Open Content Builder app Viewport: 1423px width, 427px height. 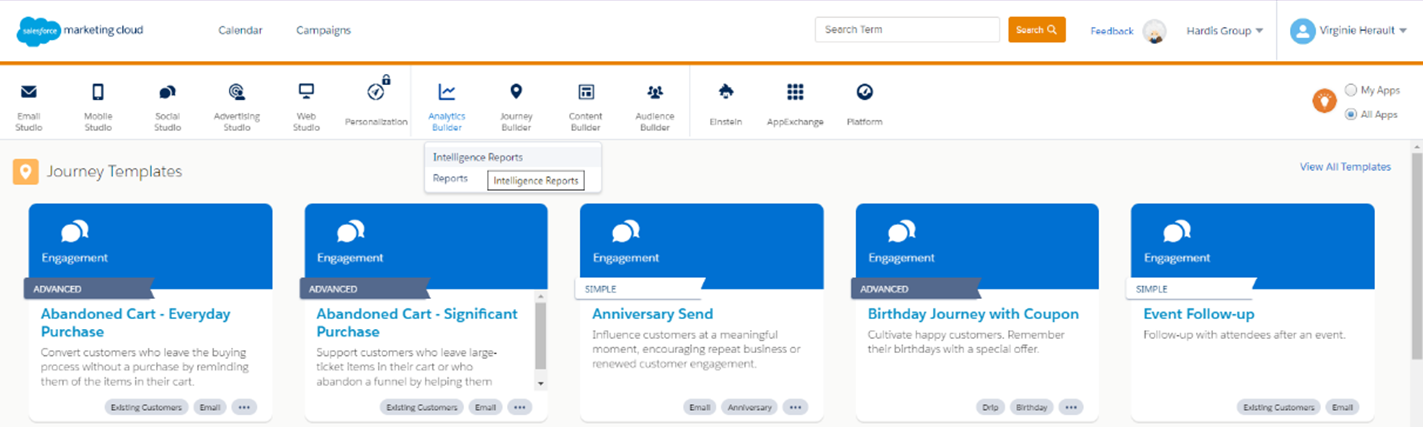click(x=586, y=105)
